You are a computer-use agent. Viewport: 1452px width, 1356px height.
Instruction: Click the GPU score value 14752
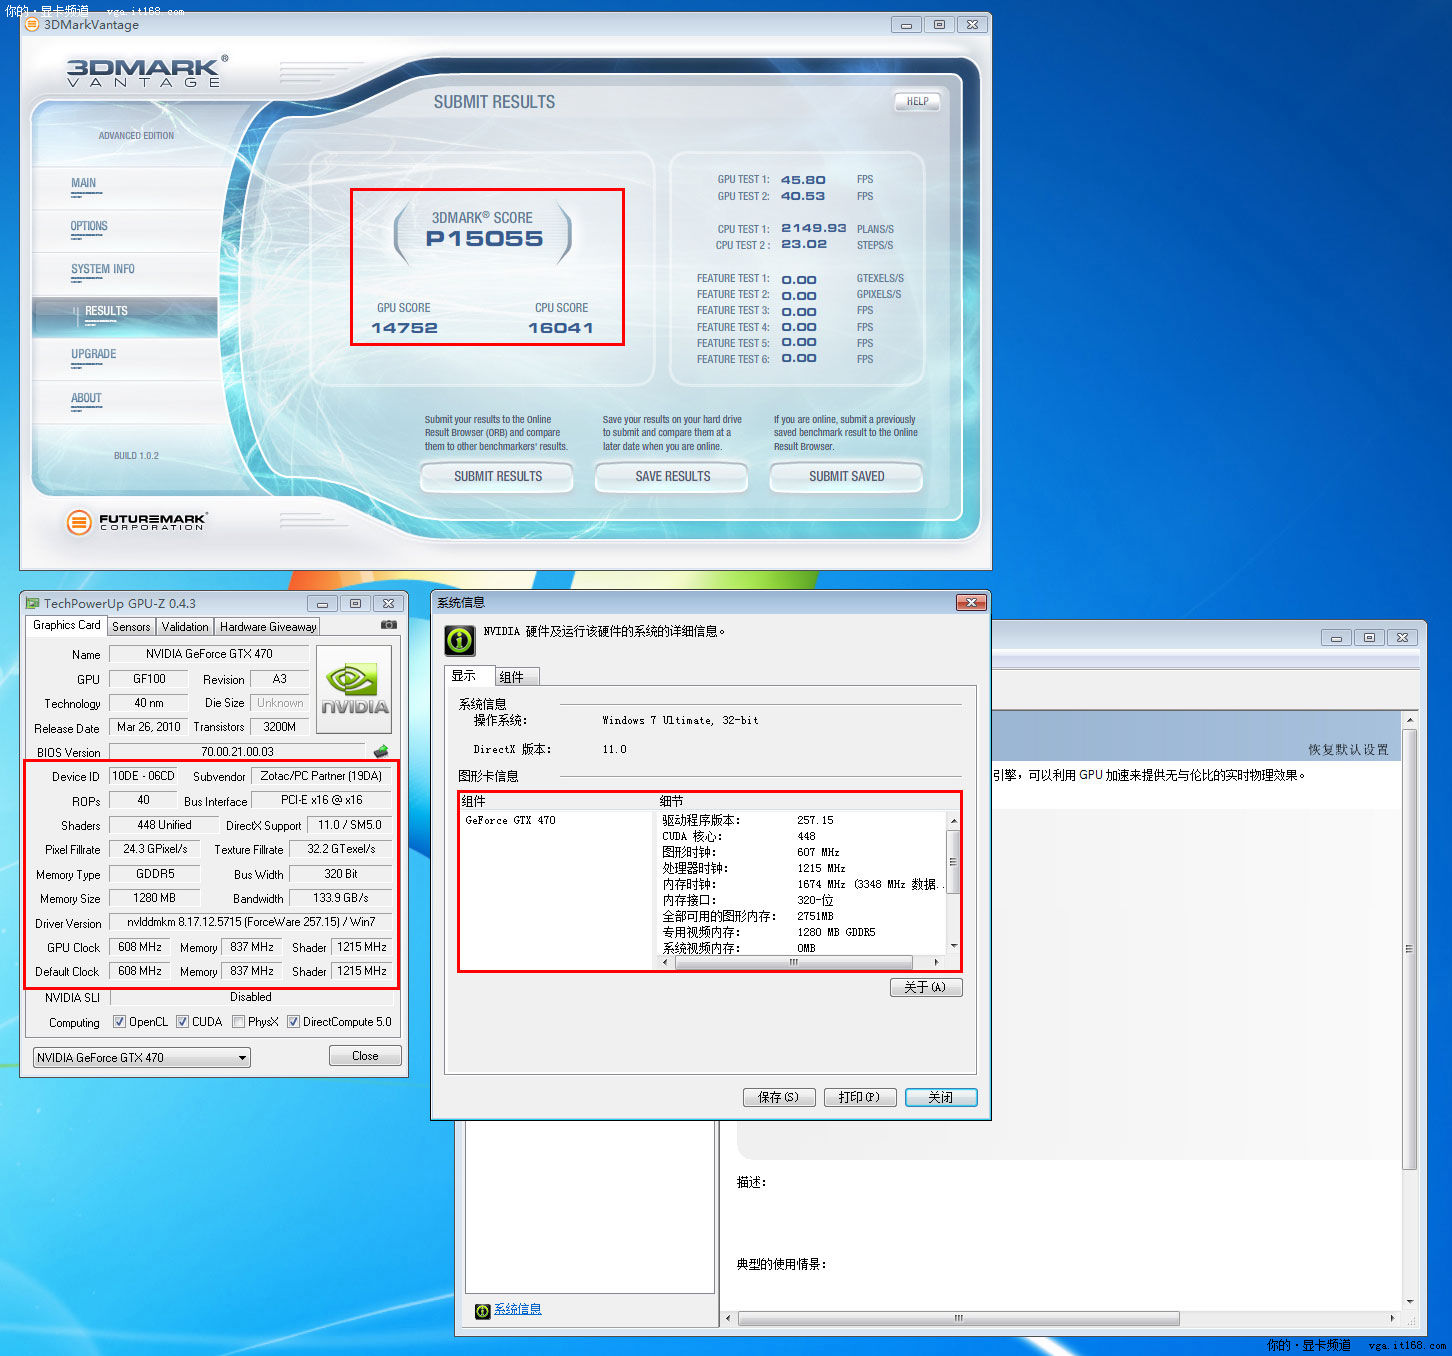pyautogui.click(x=404, y=328)
